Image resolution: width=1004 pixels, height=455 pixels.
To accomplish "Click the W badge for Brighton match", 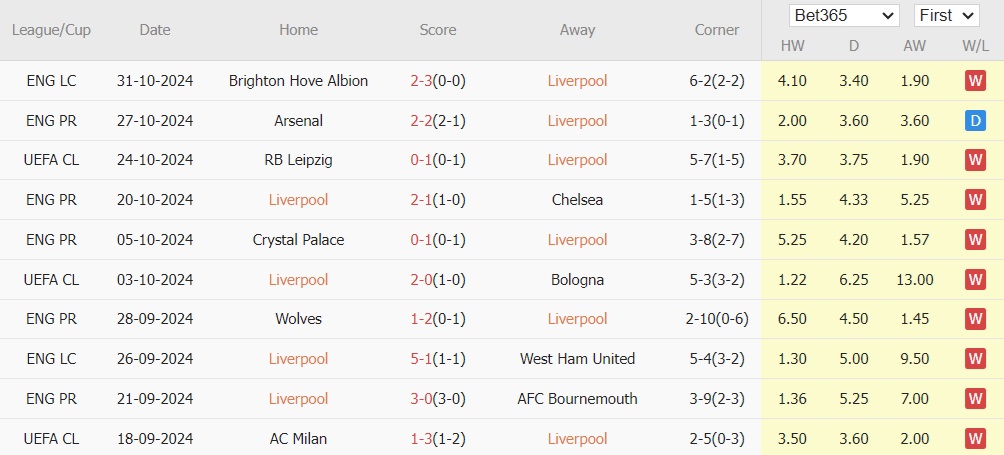I will click(x=975, y=81).
